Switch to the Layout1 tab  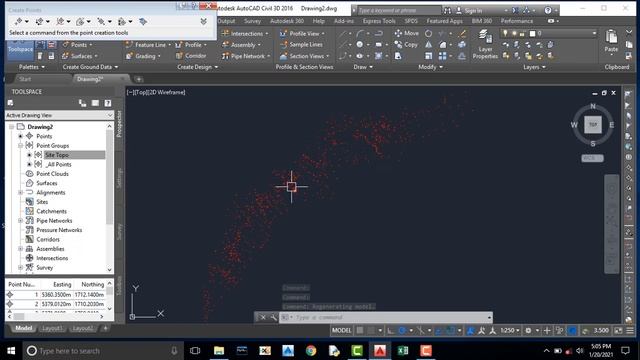[x=52, y=329]
